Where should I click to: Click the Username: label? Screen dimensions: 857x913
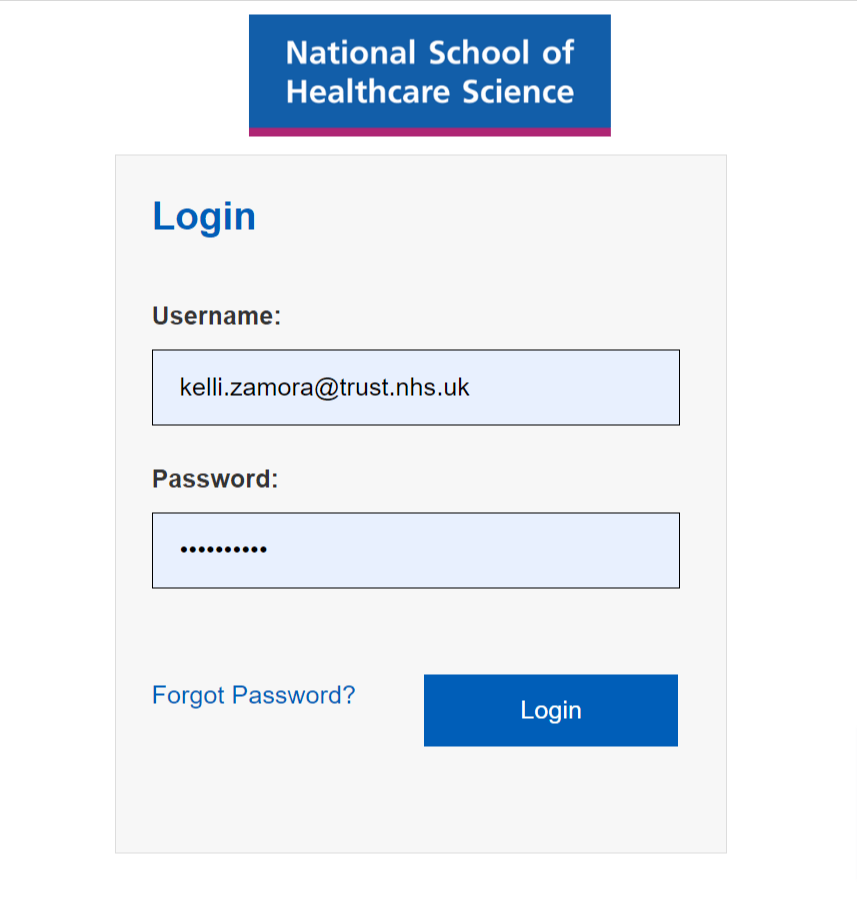[217, 316]
